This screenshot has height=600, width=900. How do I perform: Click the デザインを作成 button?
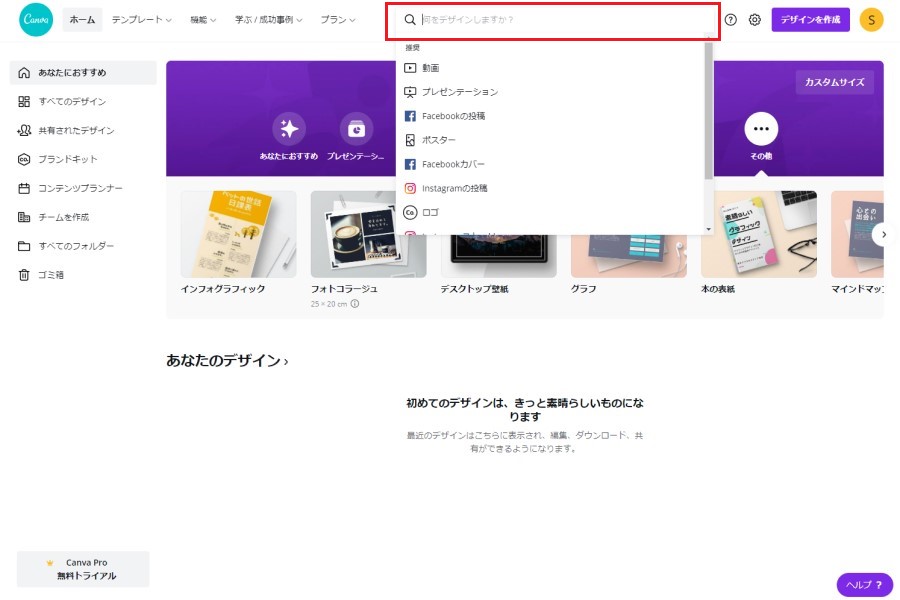click(810, 20)
